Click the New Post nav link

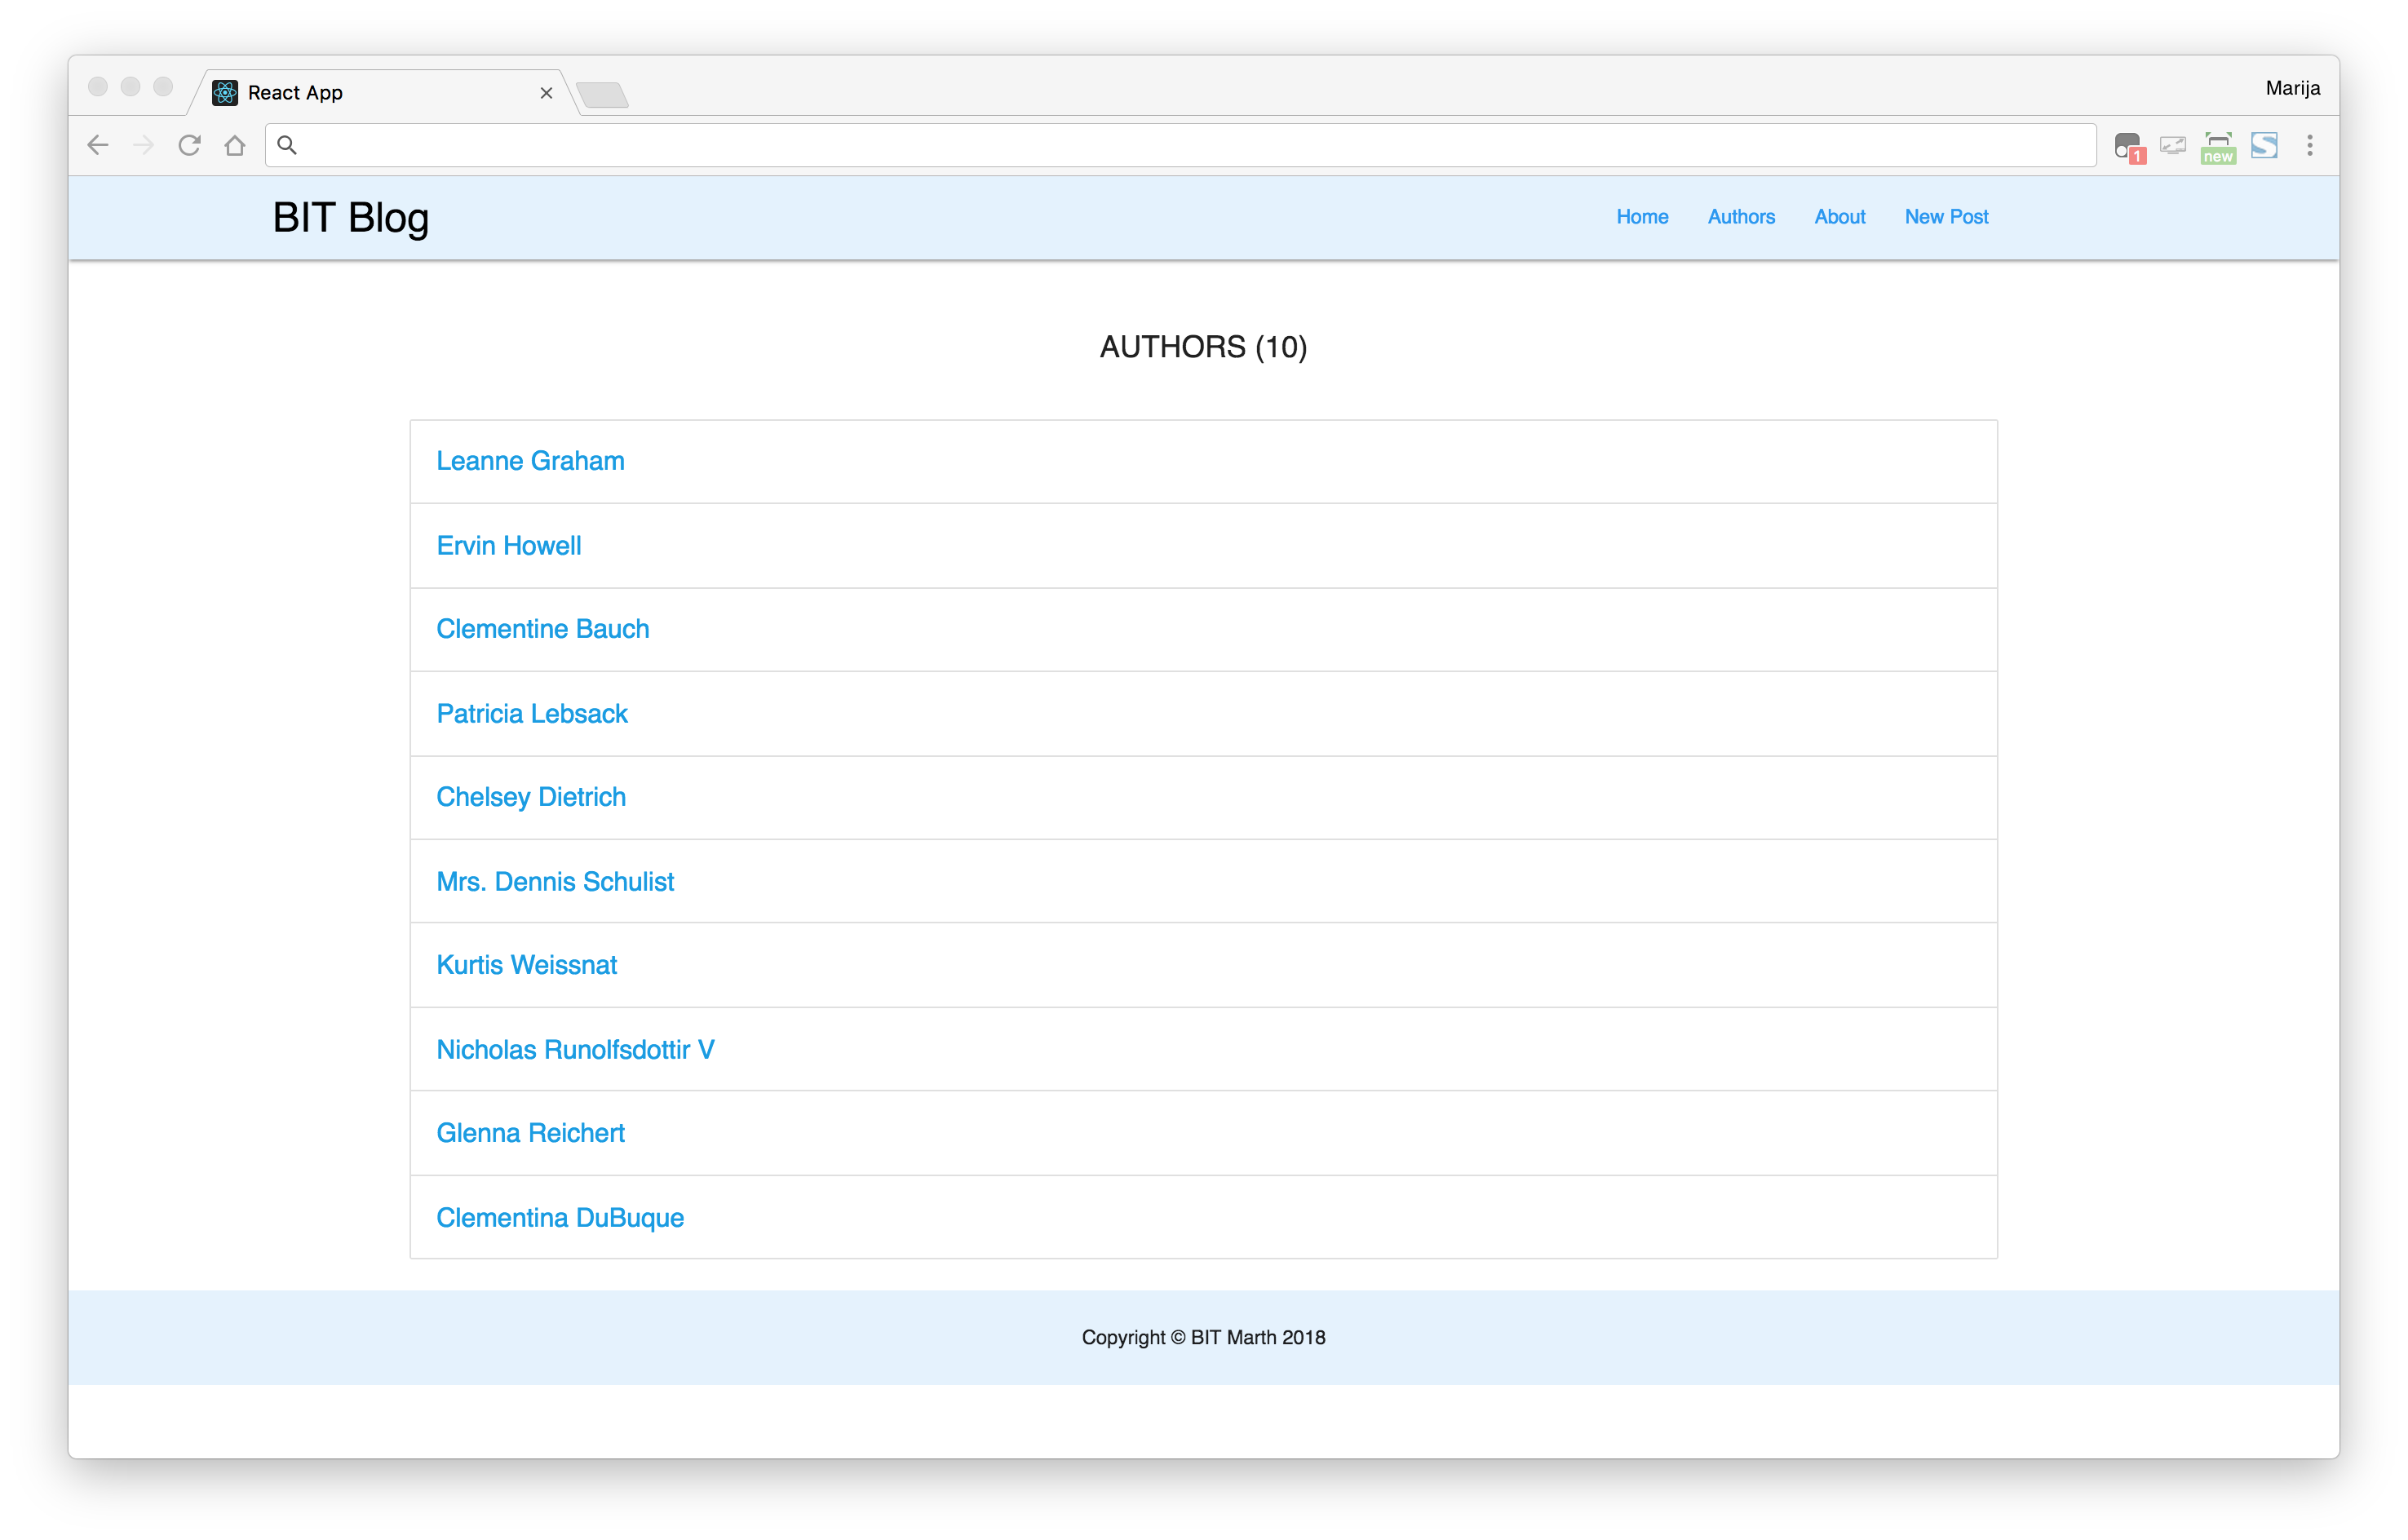point(1946,217)
